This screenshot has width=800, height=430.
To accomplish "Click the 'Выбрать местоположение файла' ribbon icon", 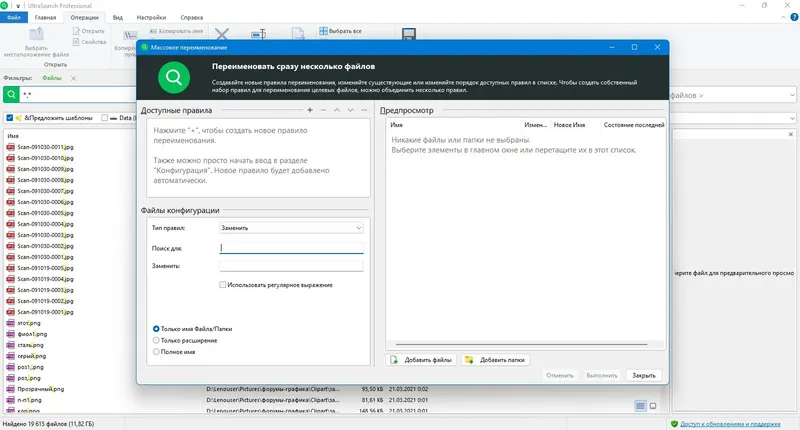I will (36, 34).
